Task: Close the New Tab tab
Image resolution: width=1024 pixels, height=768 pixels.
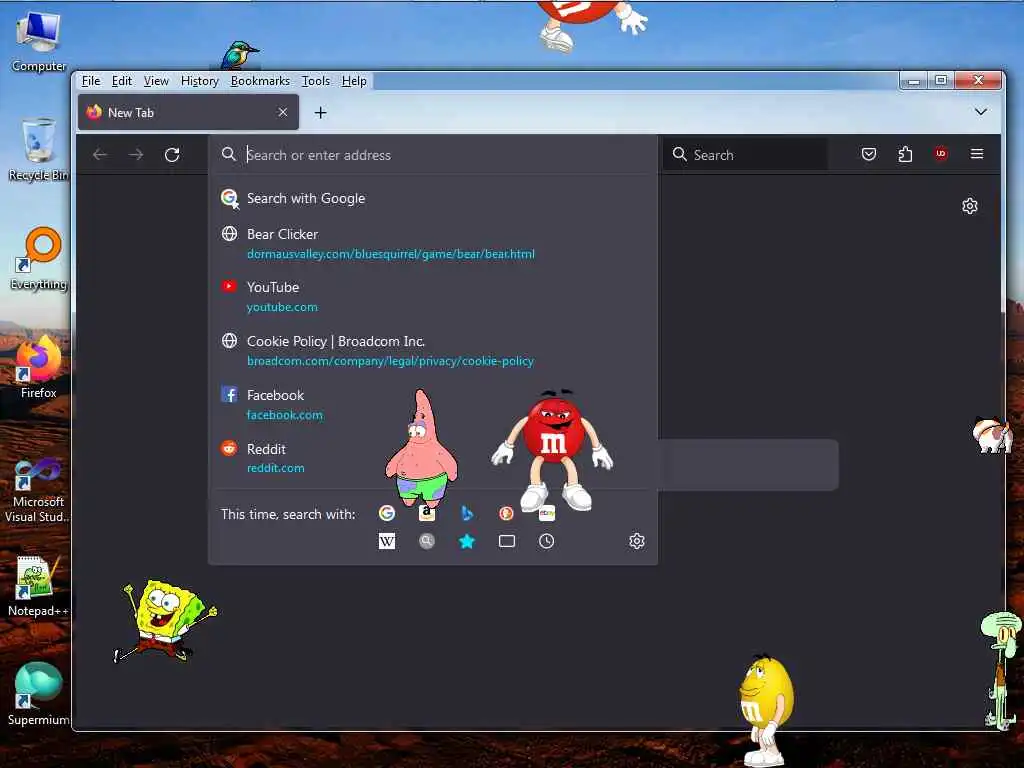Action: pos(283,112)
